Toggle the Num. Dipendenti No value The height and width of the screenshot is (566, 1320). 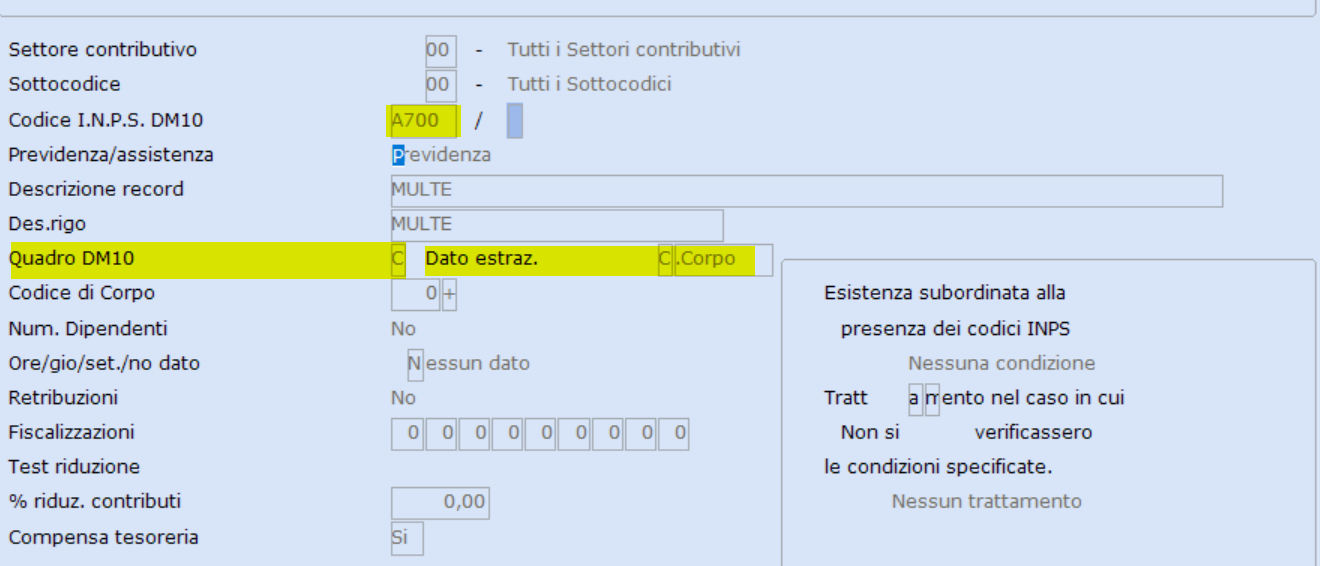click(403, 329)
